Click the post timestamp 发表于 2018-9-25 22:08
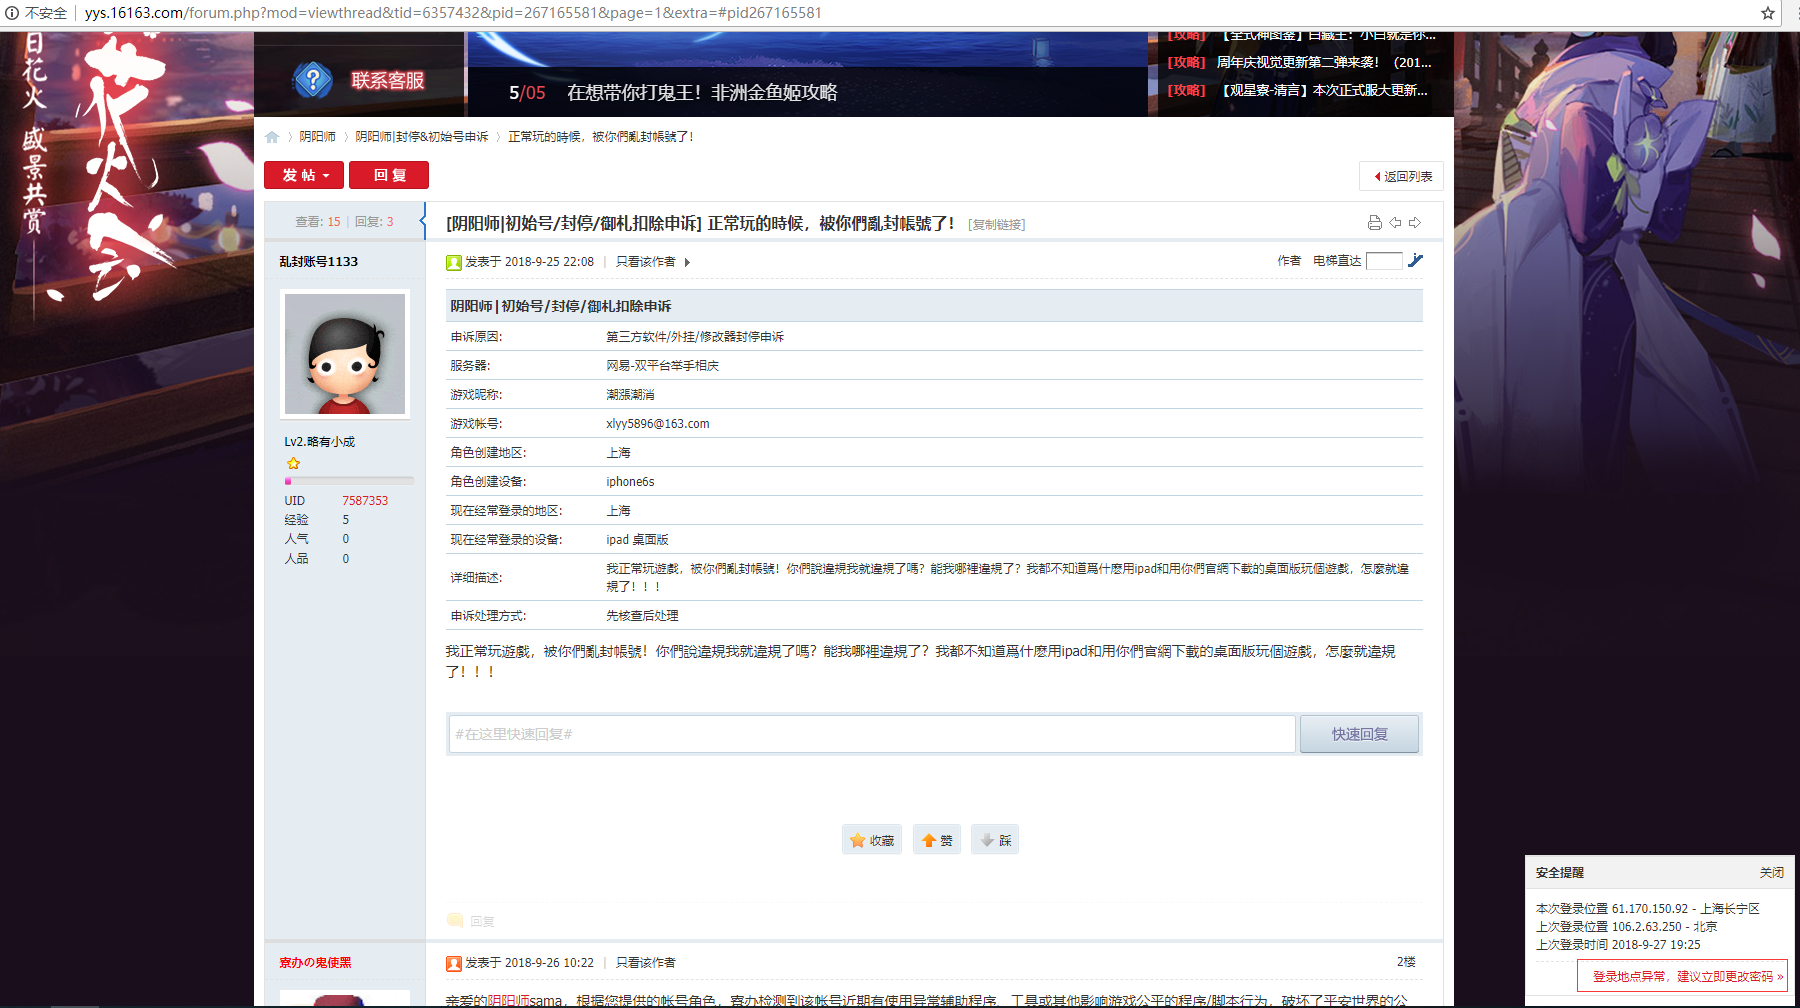 point(530,262)
